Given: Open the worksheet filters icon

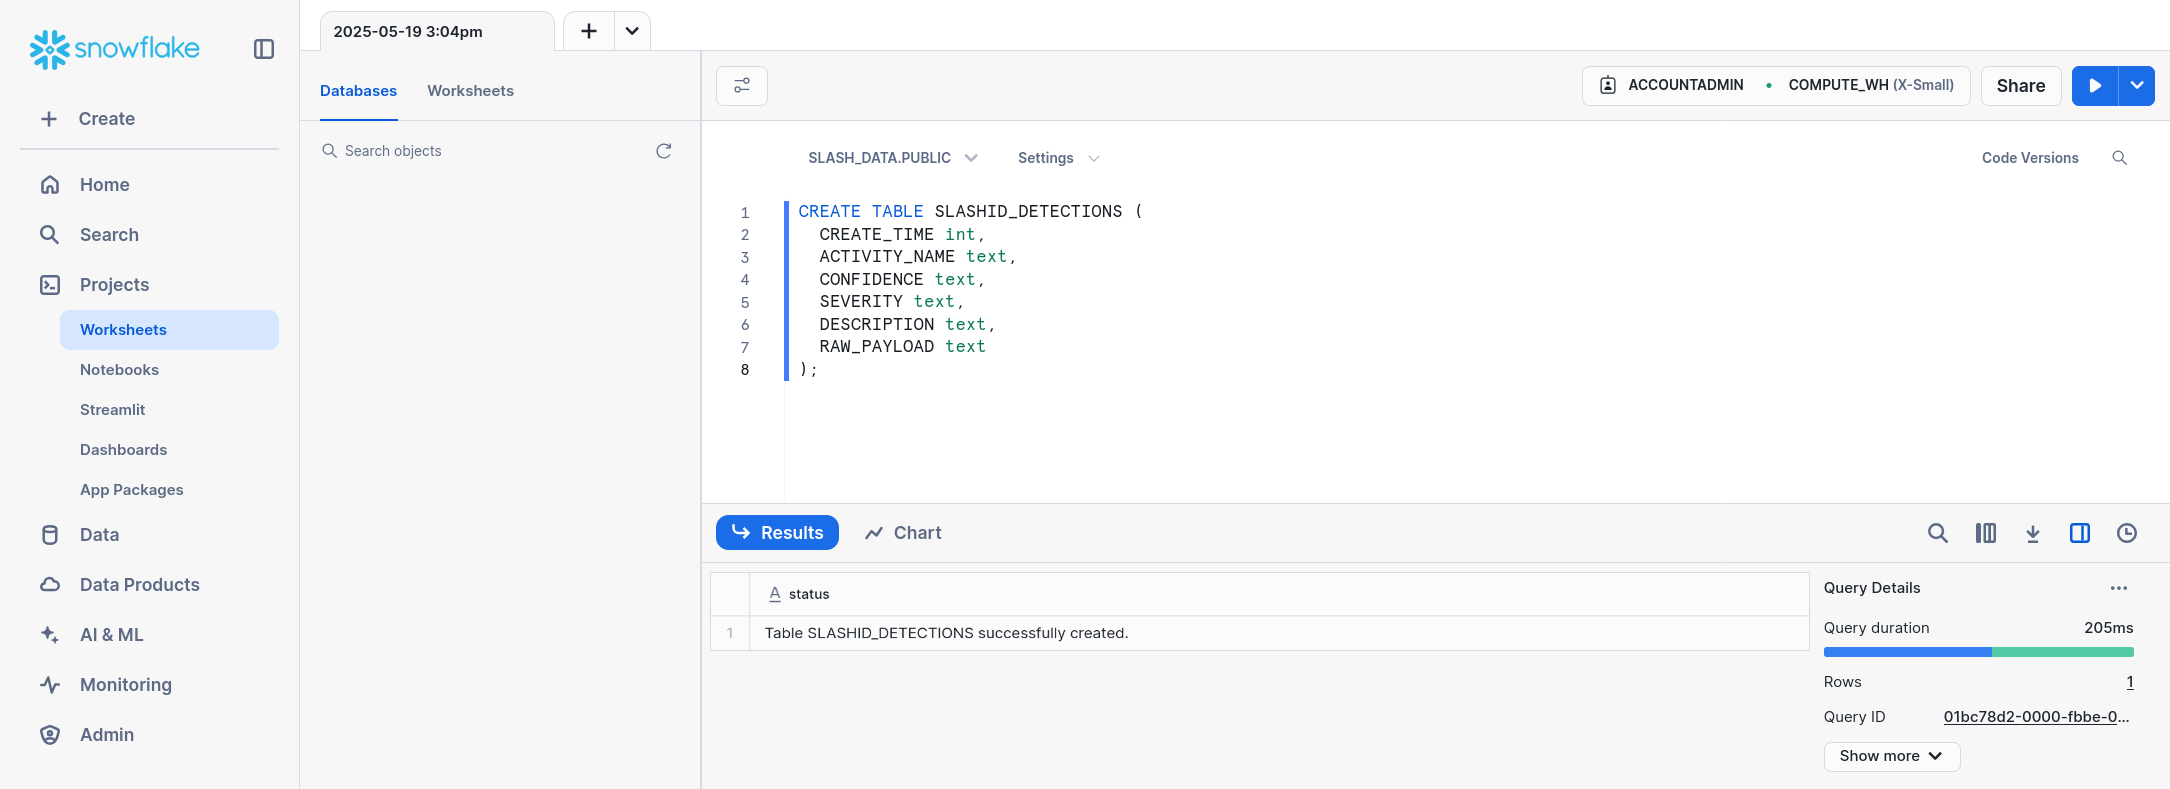Looking at the screenshot, I should coord(742,86).
